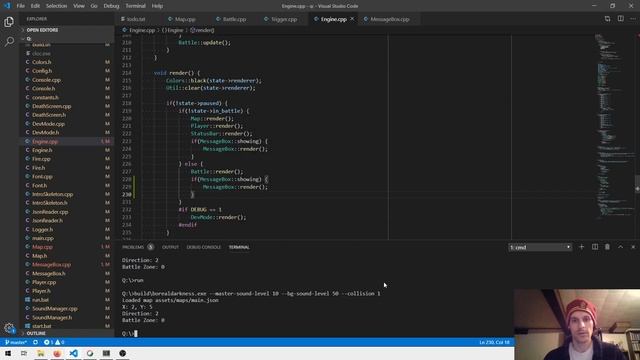Open the errors and warnings count in the status bar
The image size is (640, 360).
point(54,342)
